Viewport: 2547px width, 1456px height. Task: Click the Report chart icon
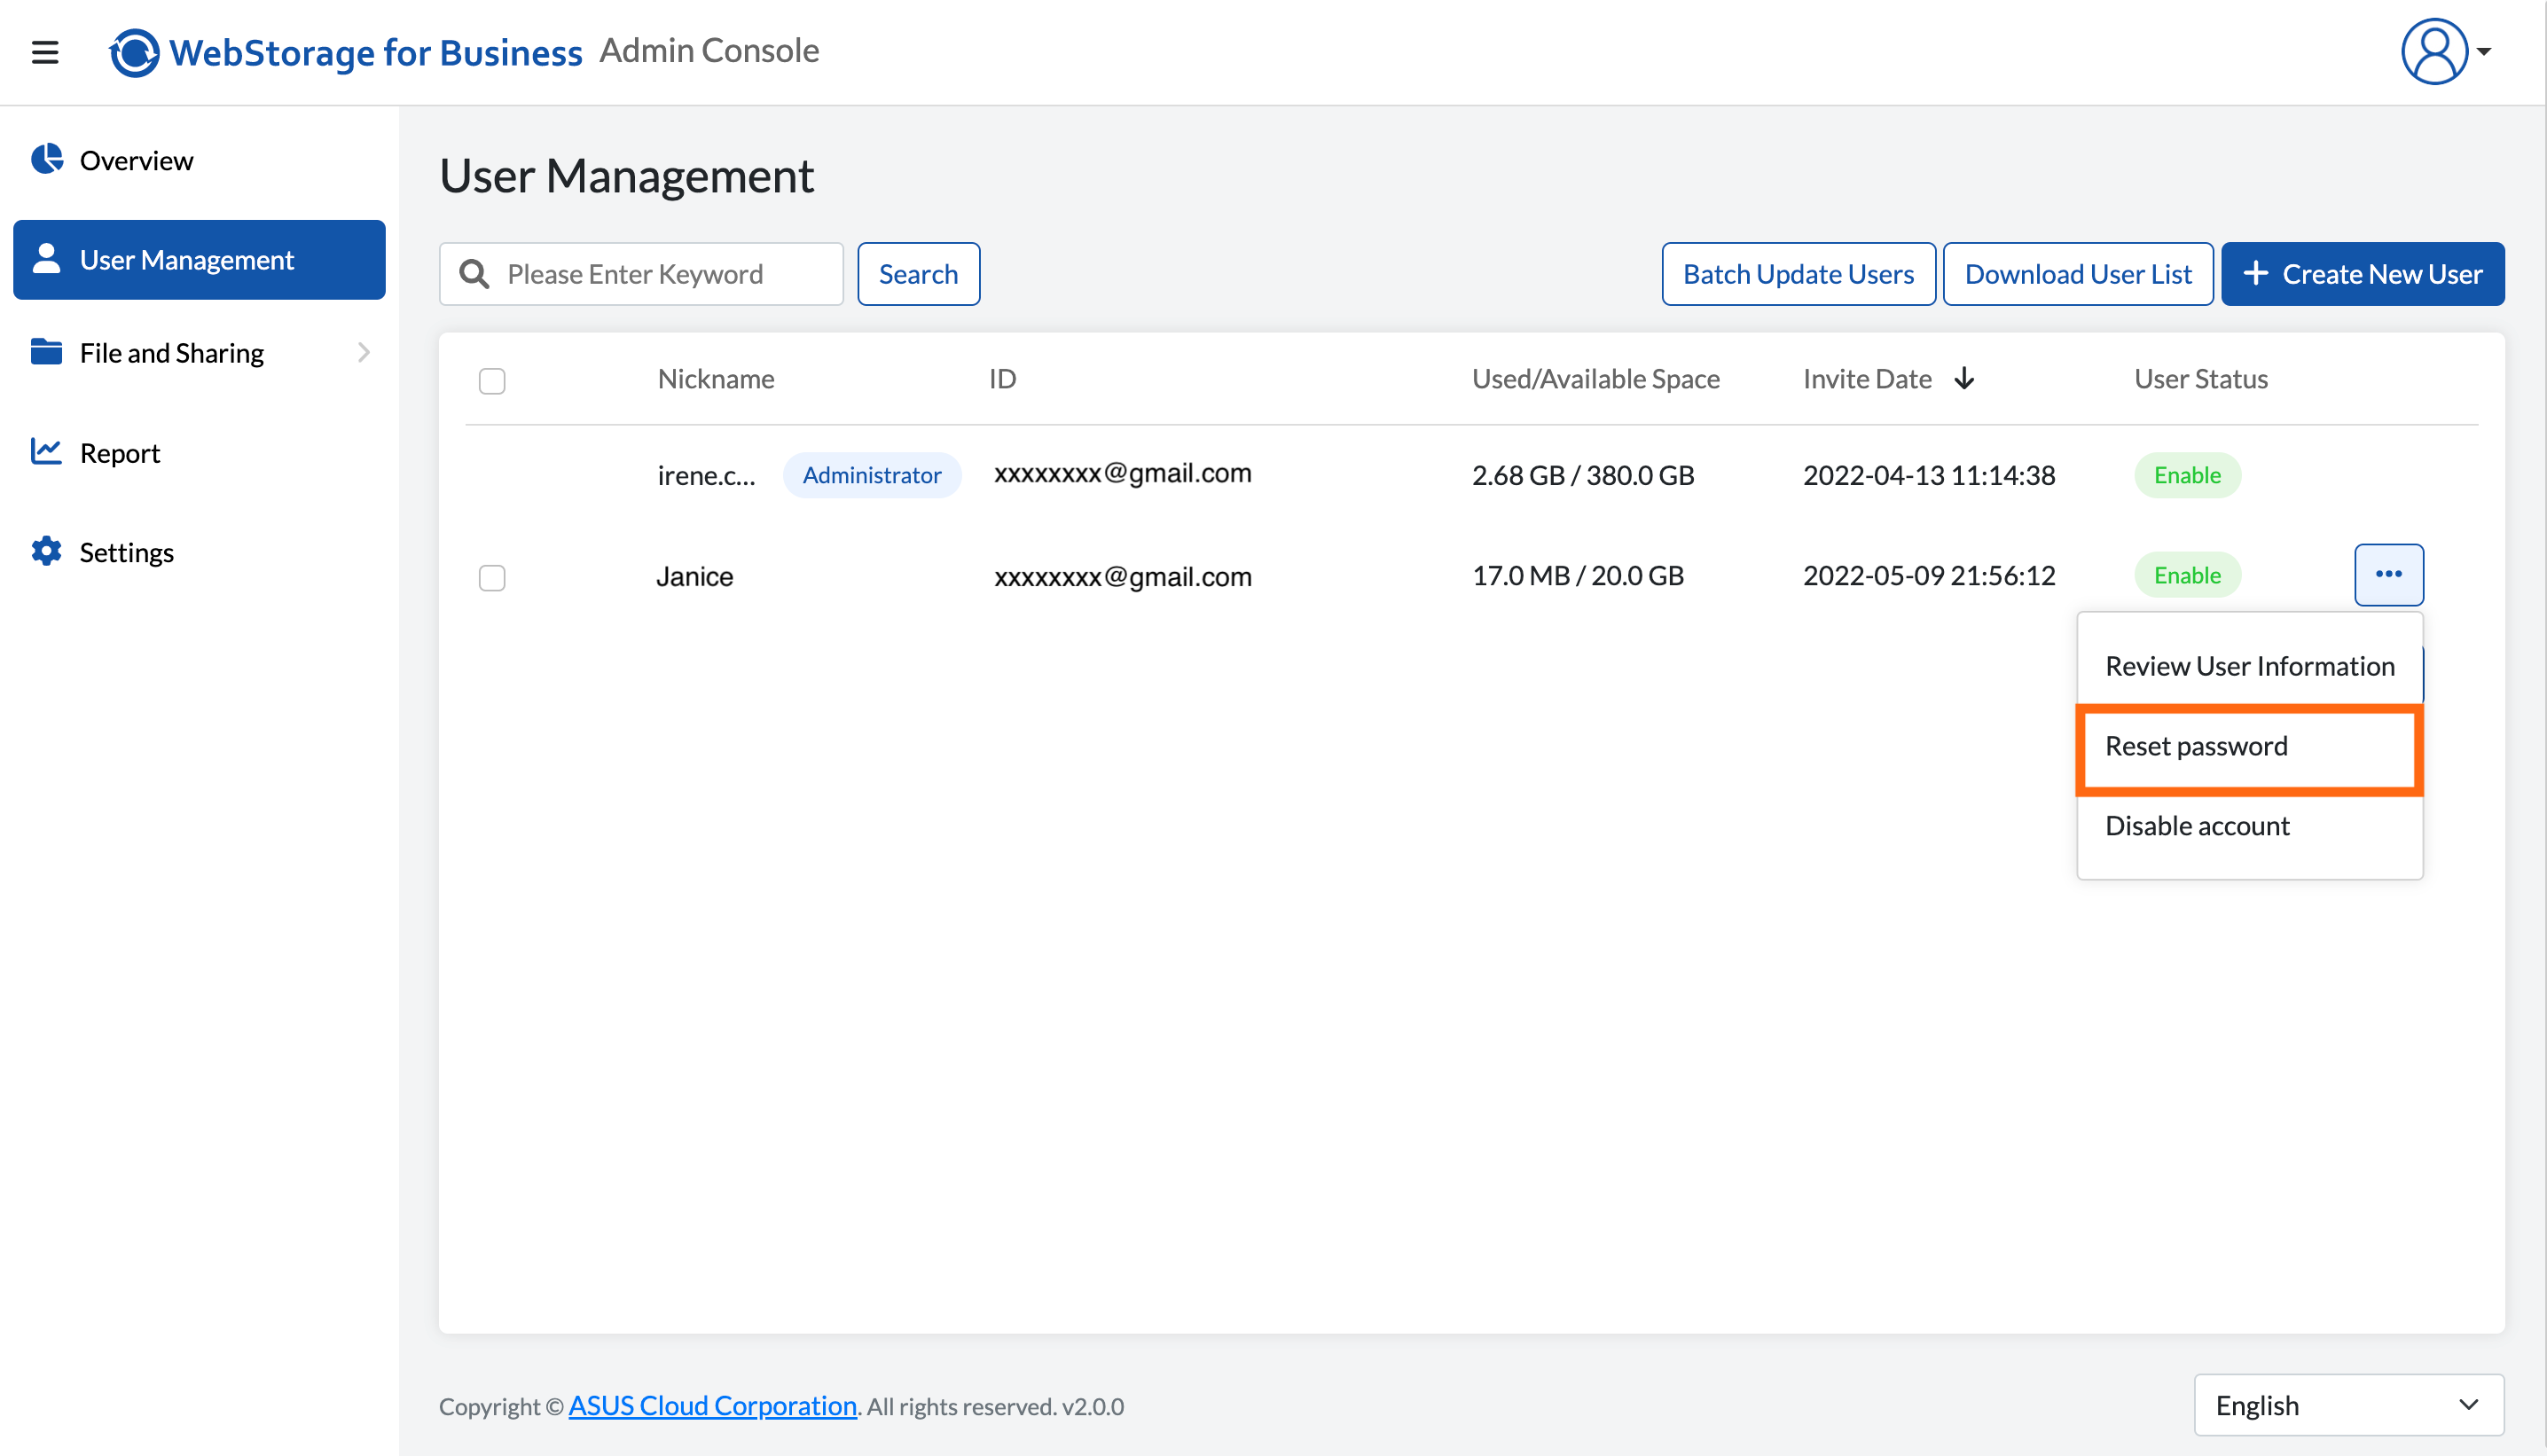(x=46, y=451)
